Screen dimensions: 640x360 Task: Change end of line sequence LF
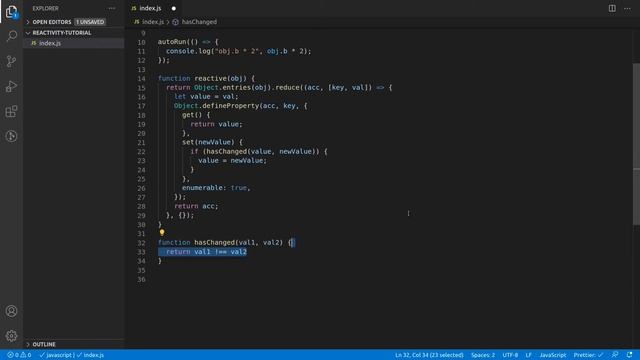(528, 355)
